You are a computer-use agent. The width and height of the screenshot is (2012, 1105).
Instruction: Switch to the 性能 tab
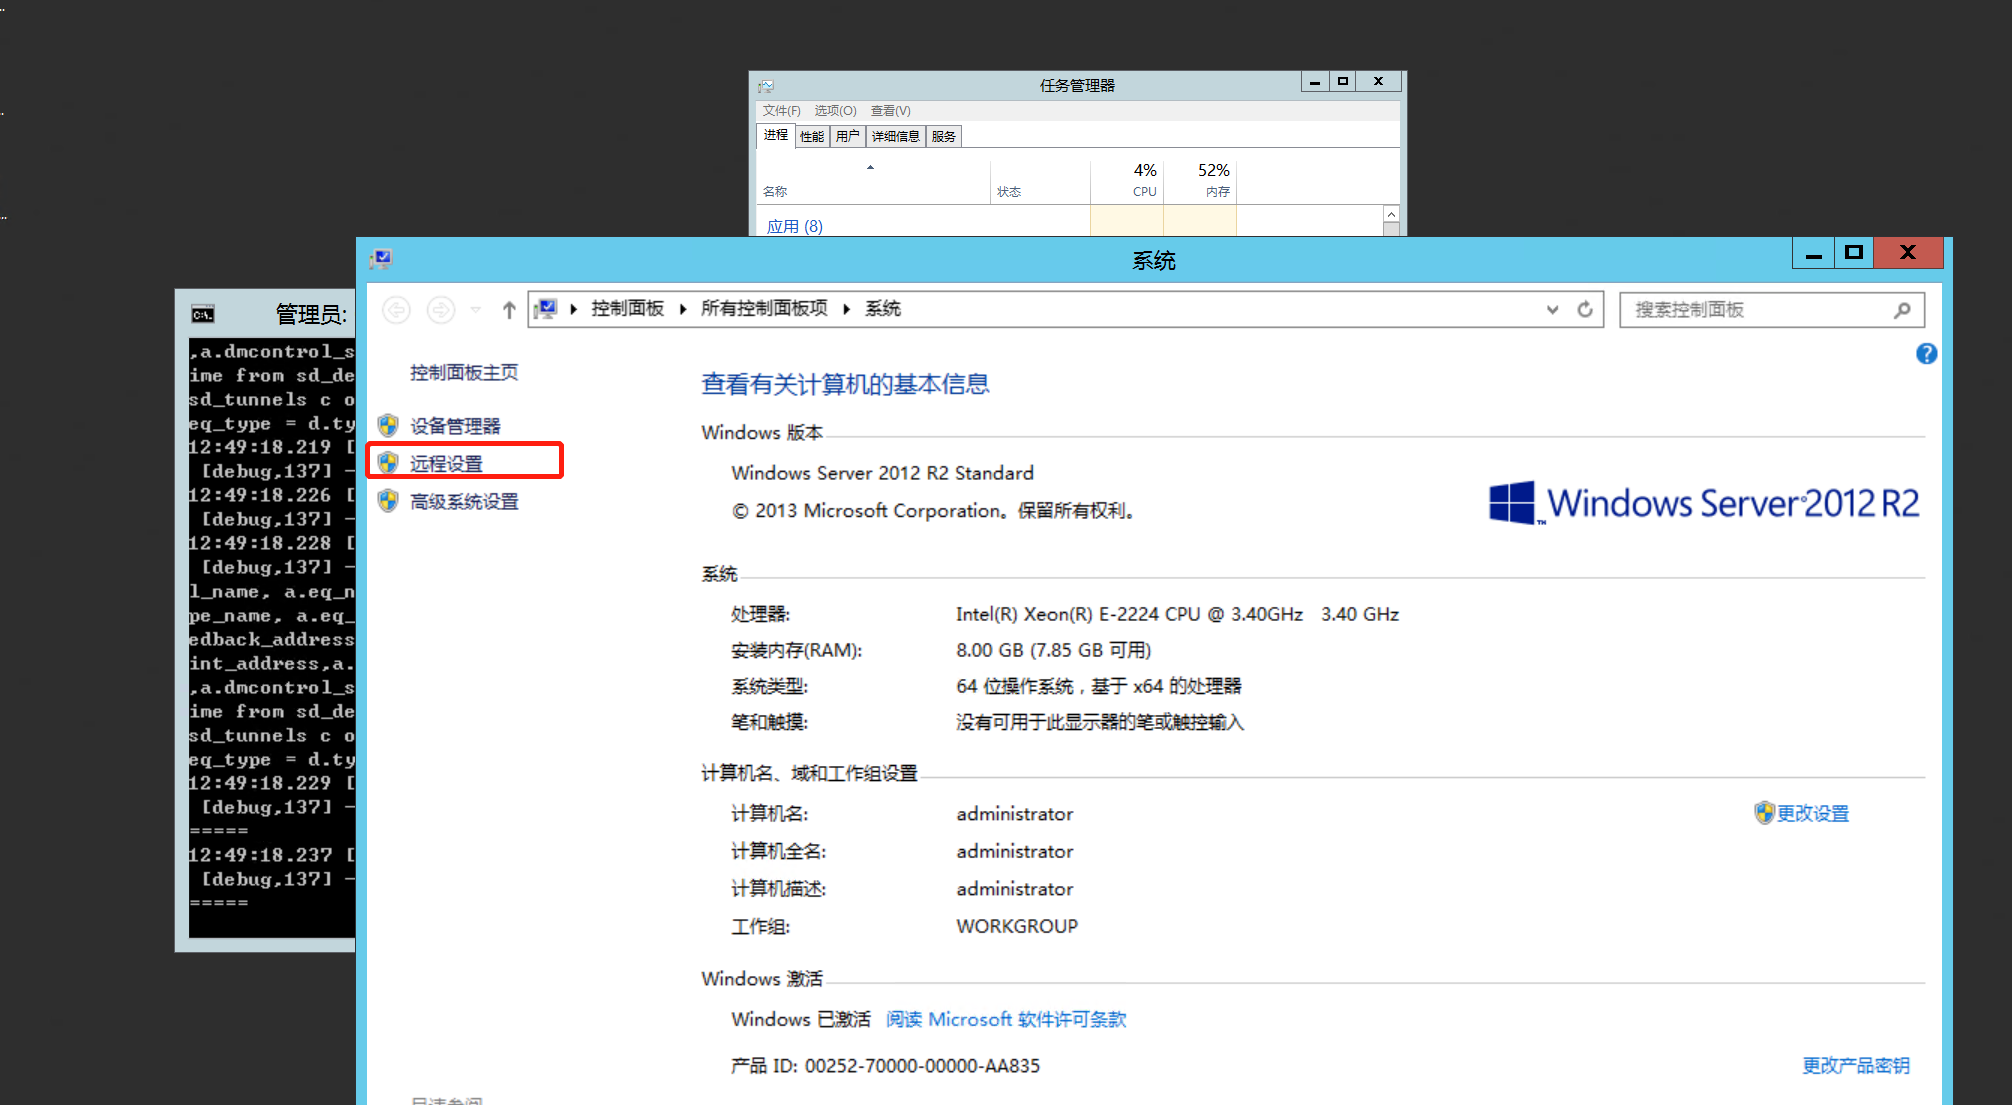tap(812, 136)
